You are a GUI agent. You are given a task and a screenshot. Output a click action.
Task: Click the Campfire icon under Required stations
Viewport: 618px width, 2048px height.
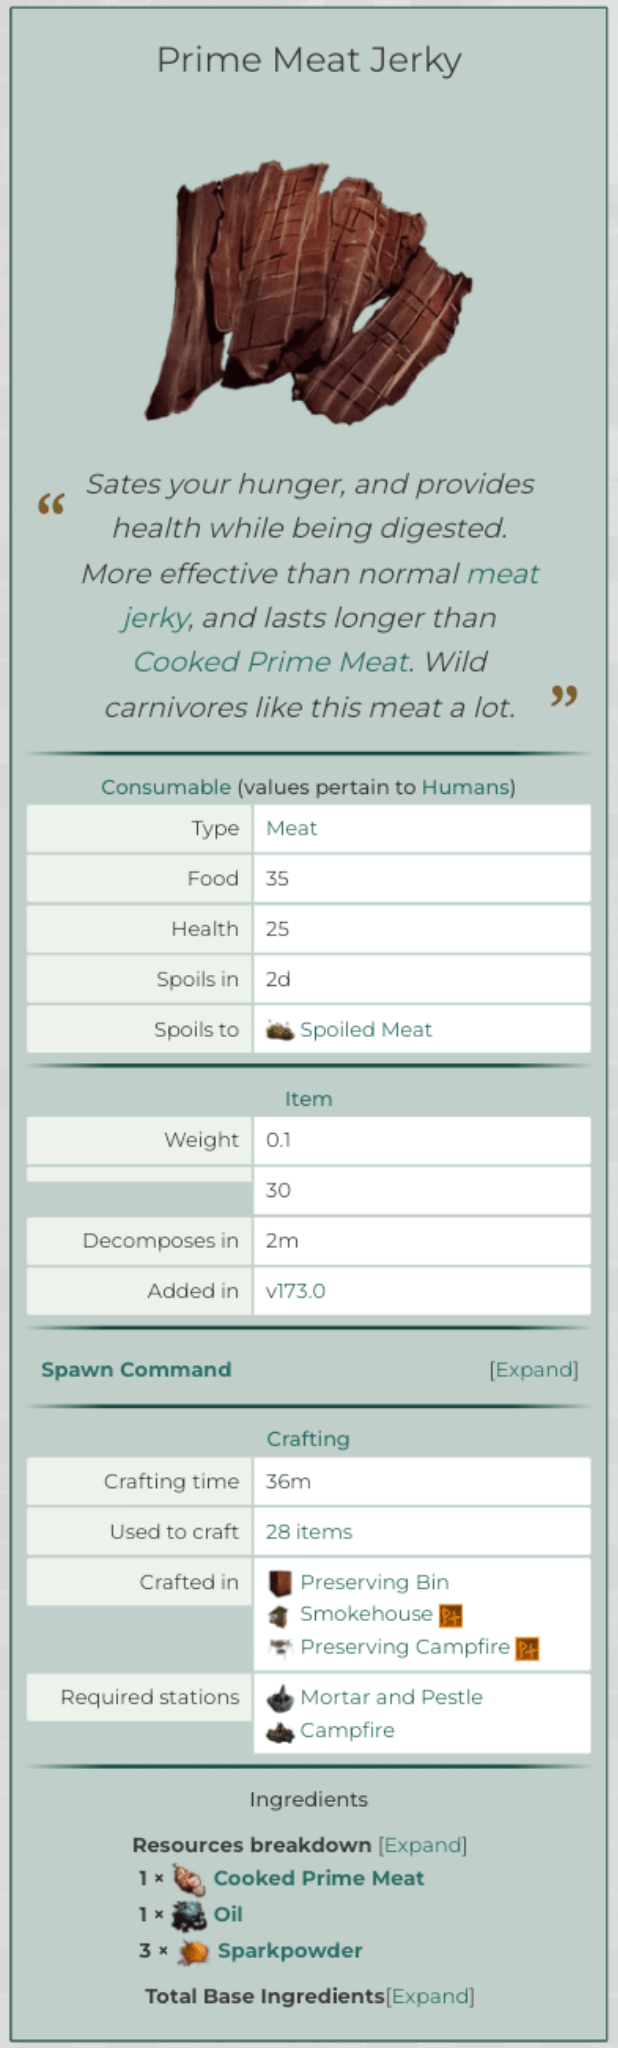[x=279, y=1729]
